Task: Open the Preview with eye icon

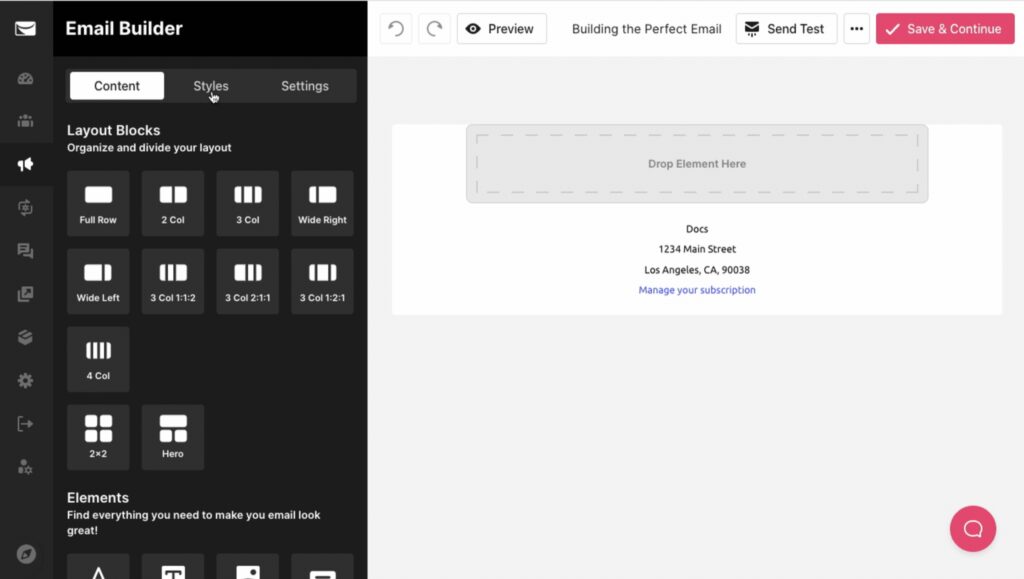Action: (501, 29)
